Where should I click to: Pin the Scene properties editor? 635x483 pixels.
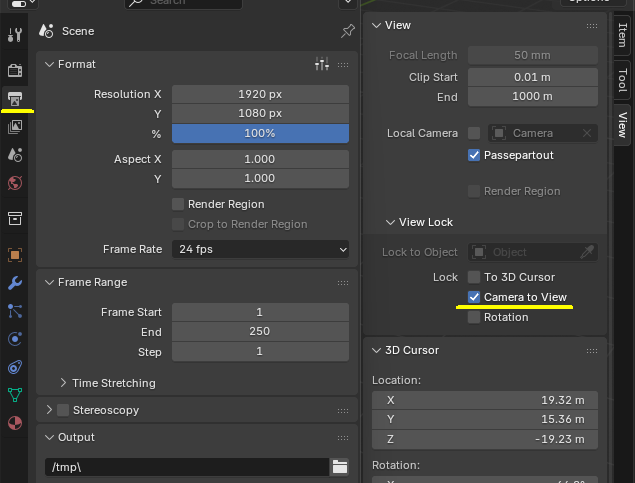(x=347, y=32)
